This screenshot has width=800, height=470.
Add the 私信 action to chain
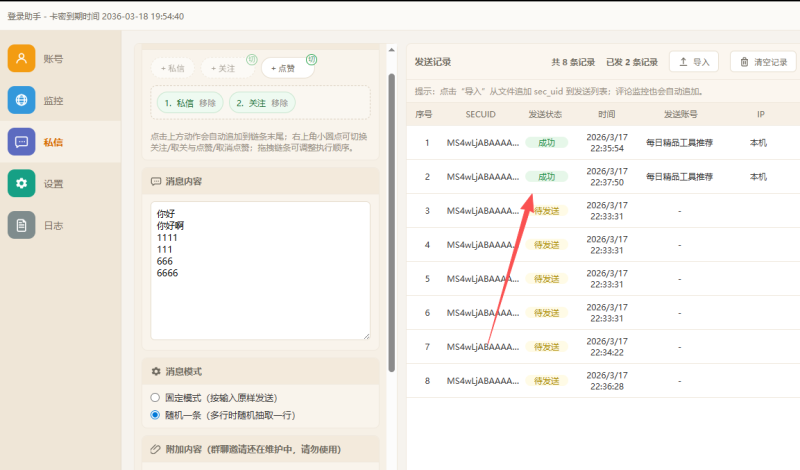[172, 68]
